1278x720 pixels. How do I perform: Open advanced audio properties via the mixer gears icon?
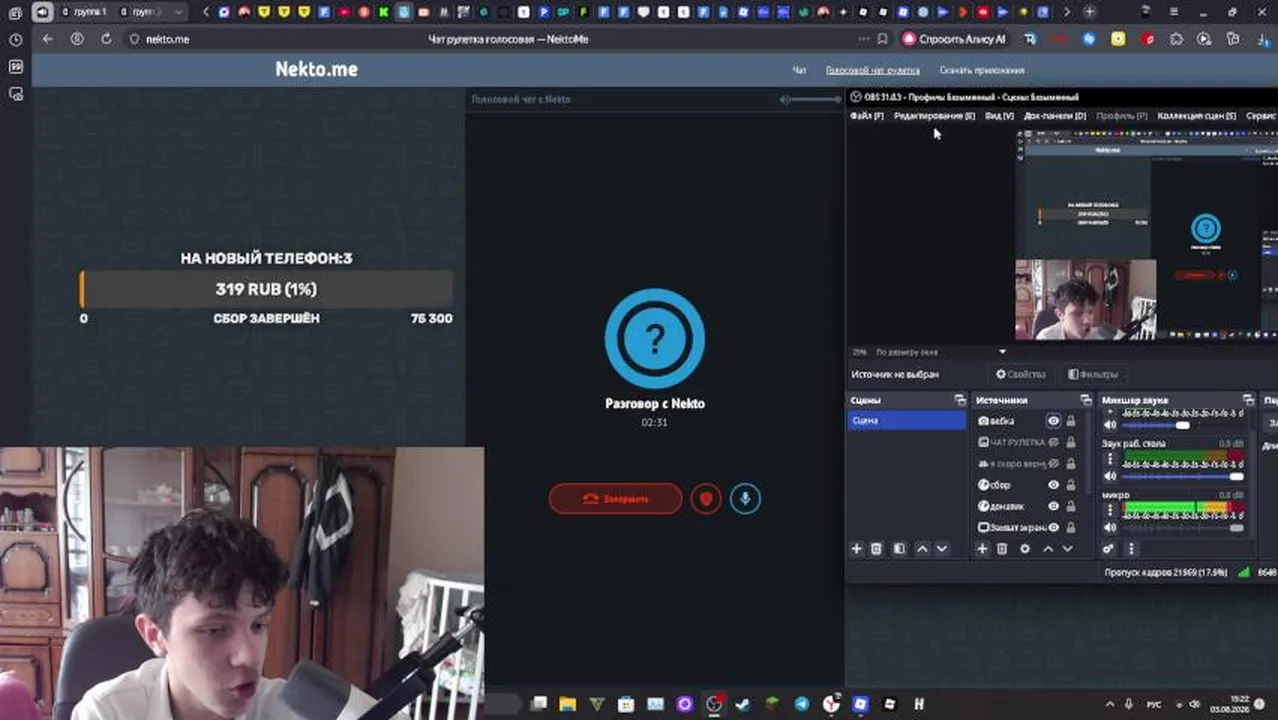click(1108, 549)
